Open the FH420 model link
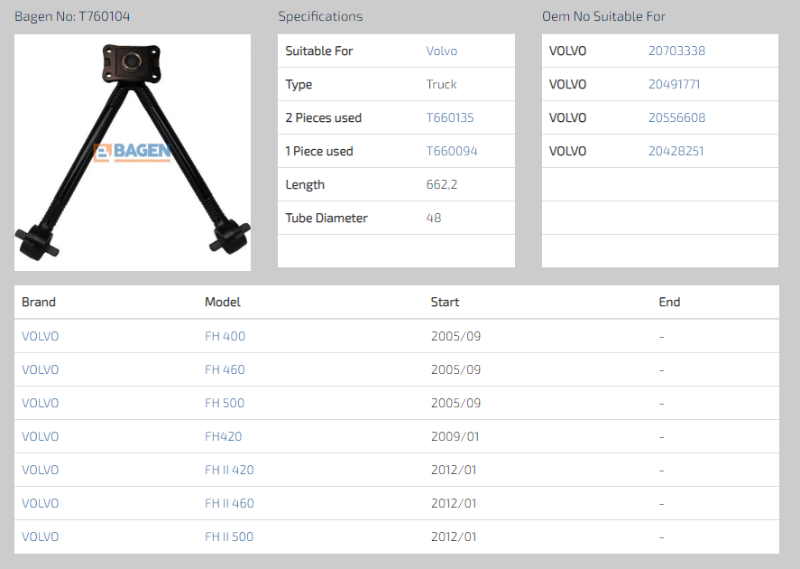 (223, 437)
